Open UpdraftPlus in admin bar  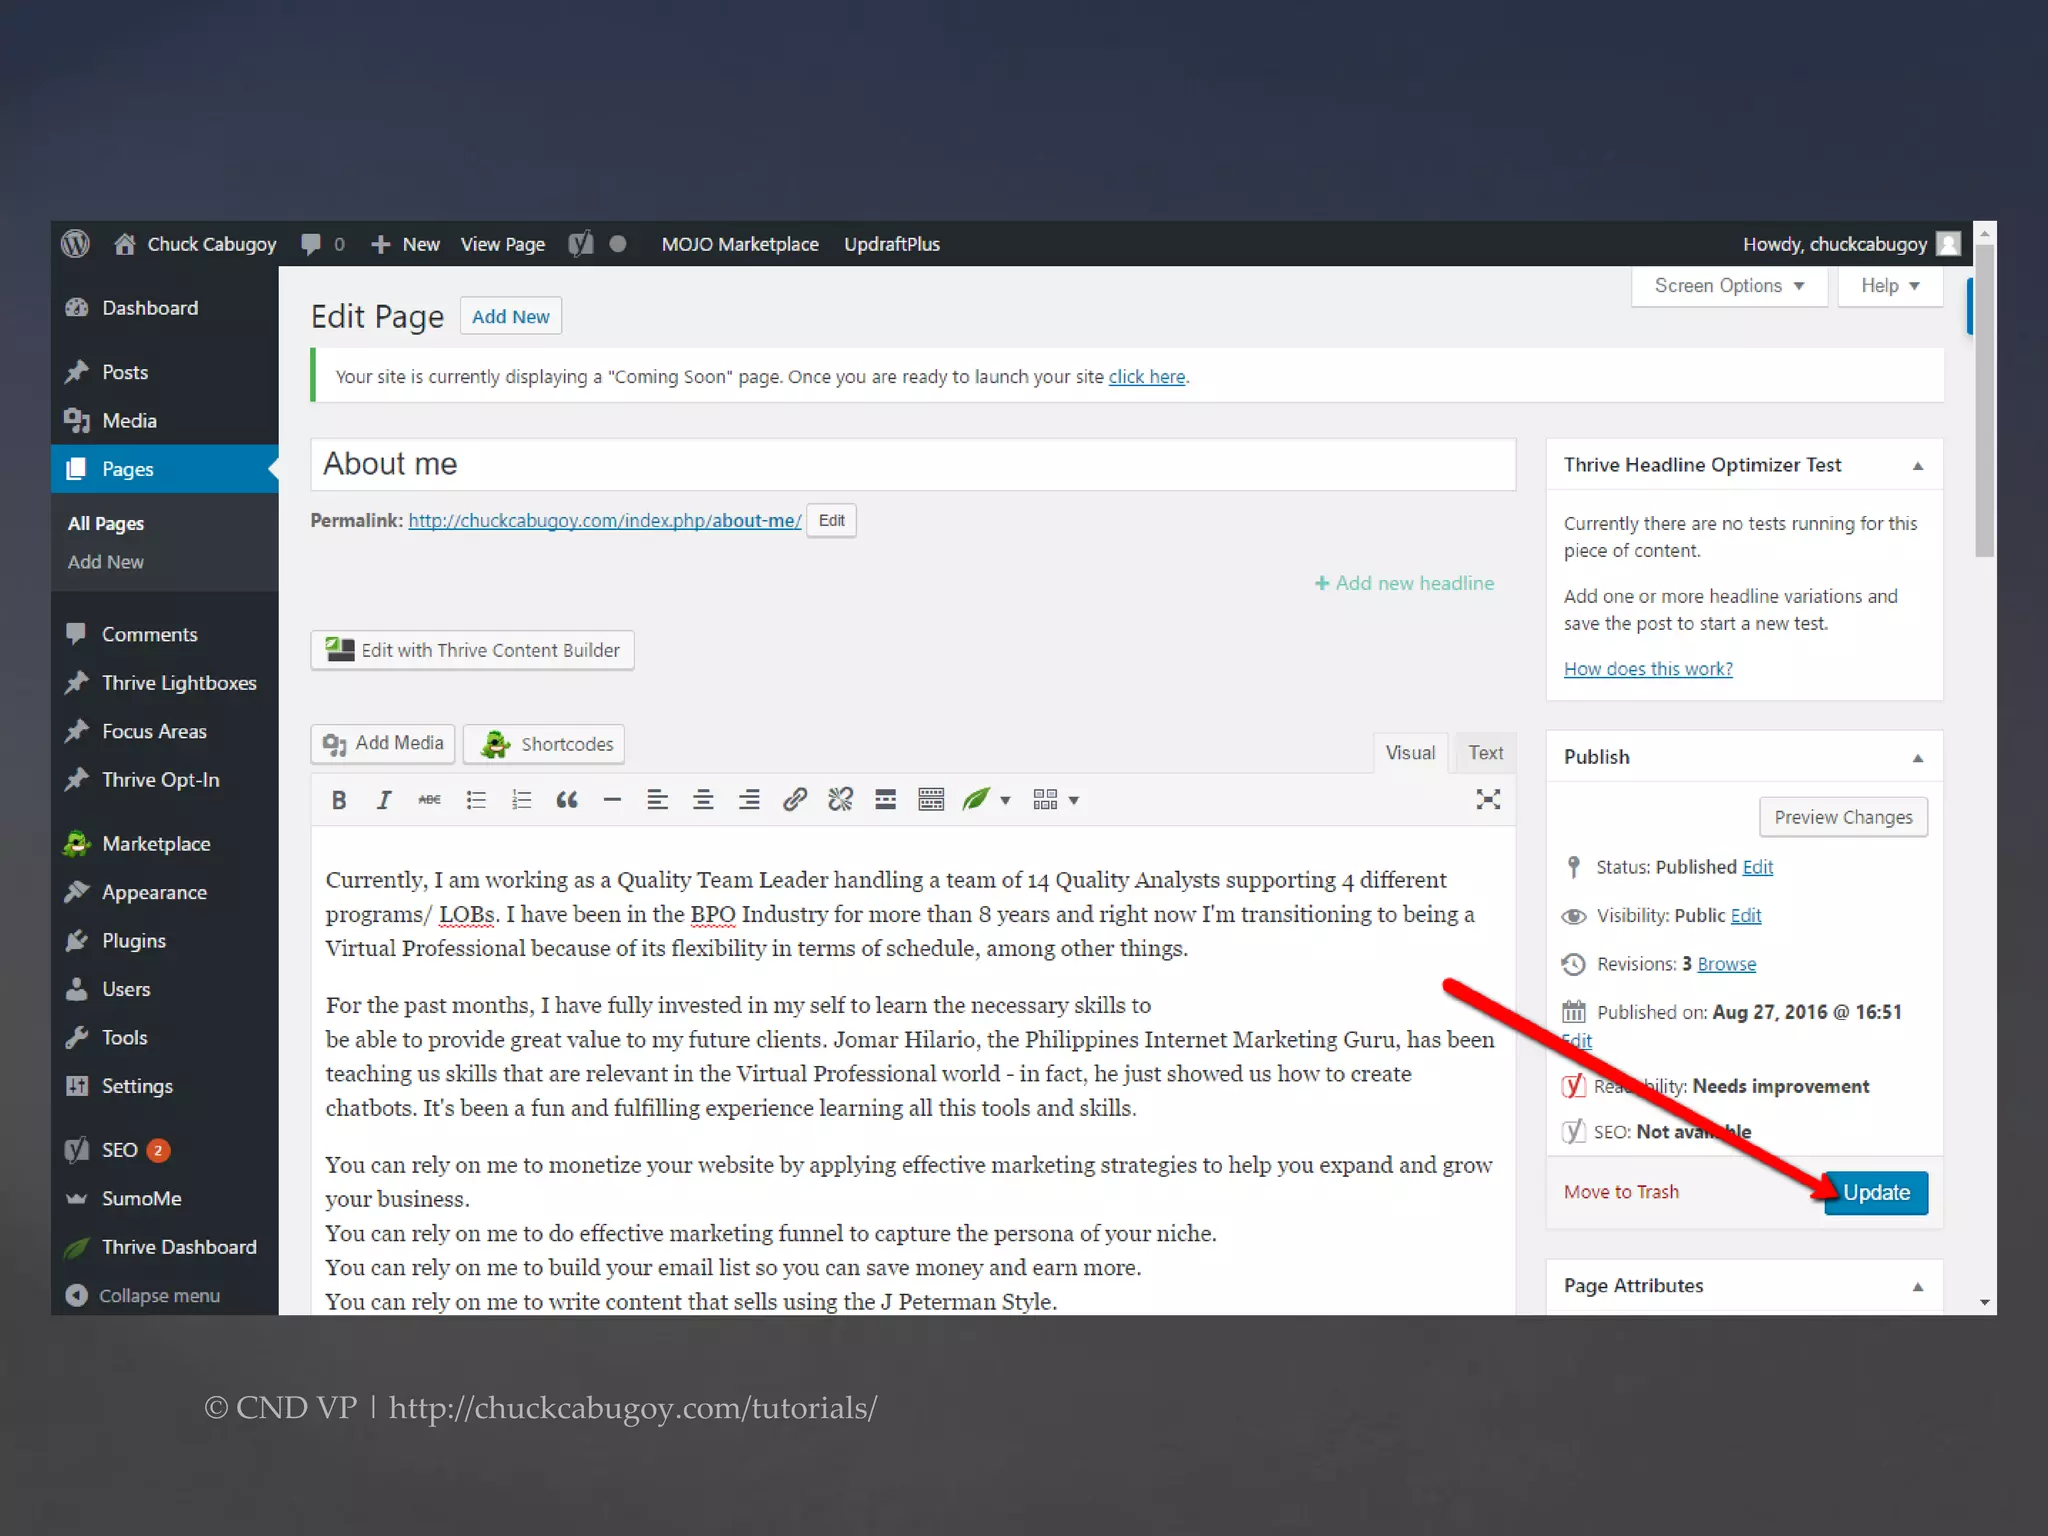pos(892,244)
